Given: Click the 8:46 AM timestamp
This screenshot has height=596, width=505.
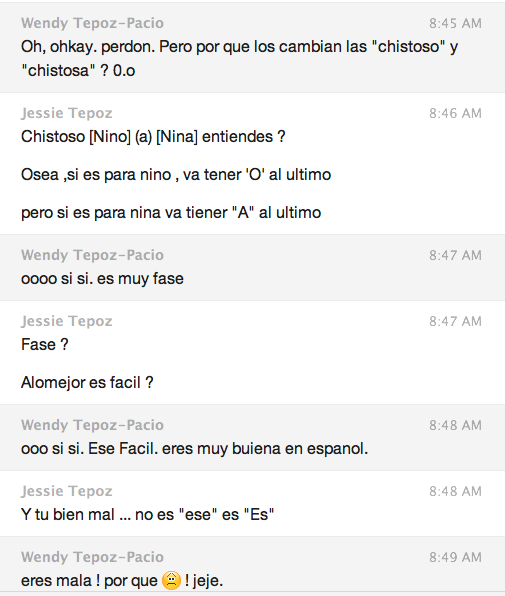Looking at the screenshot, I should coord(455,113).
